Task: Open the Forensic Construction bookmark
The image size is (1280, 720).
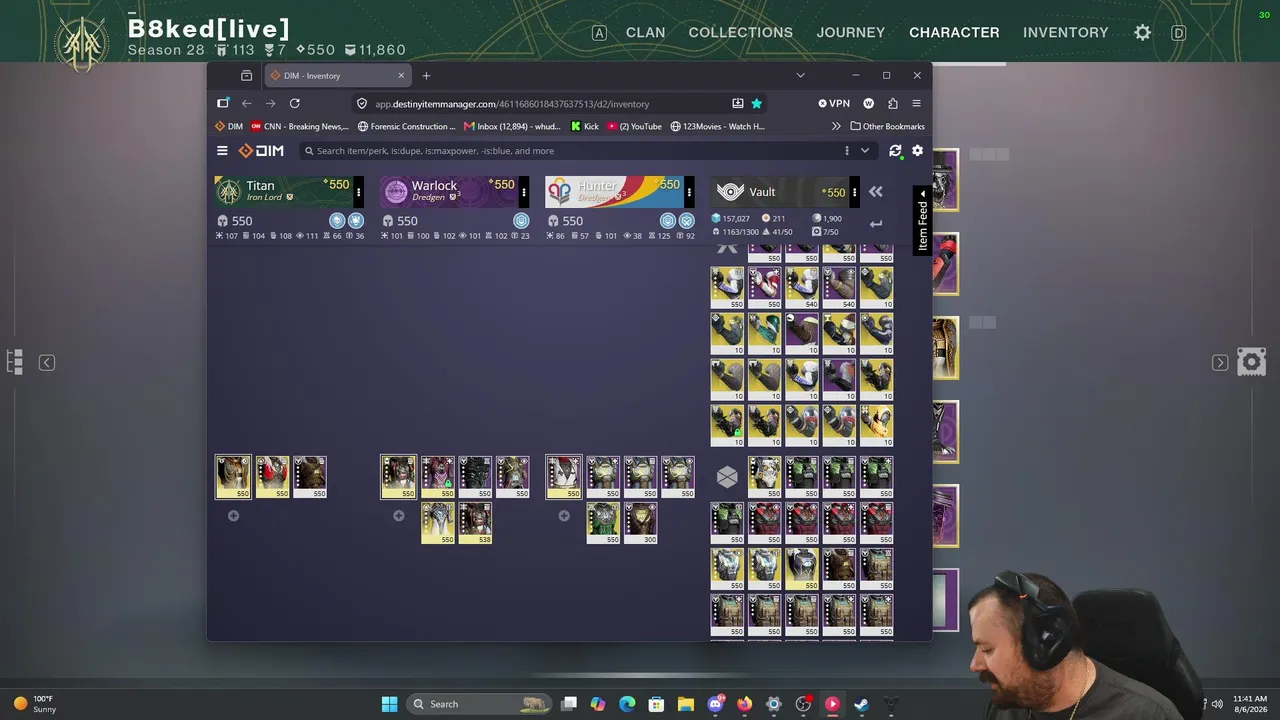Action: click(x=406, y=127)
